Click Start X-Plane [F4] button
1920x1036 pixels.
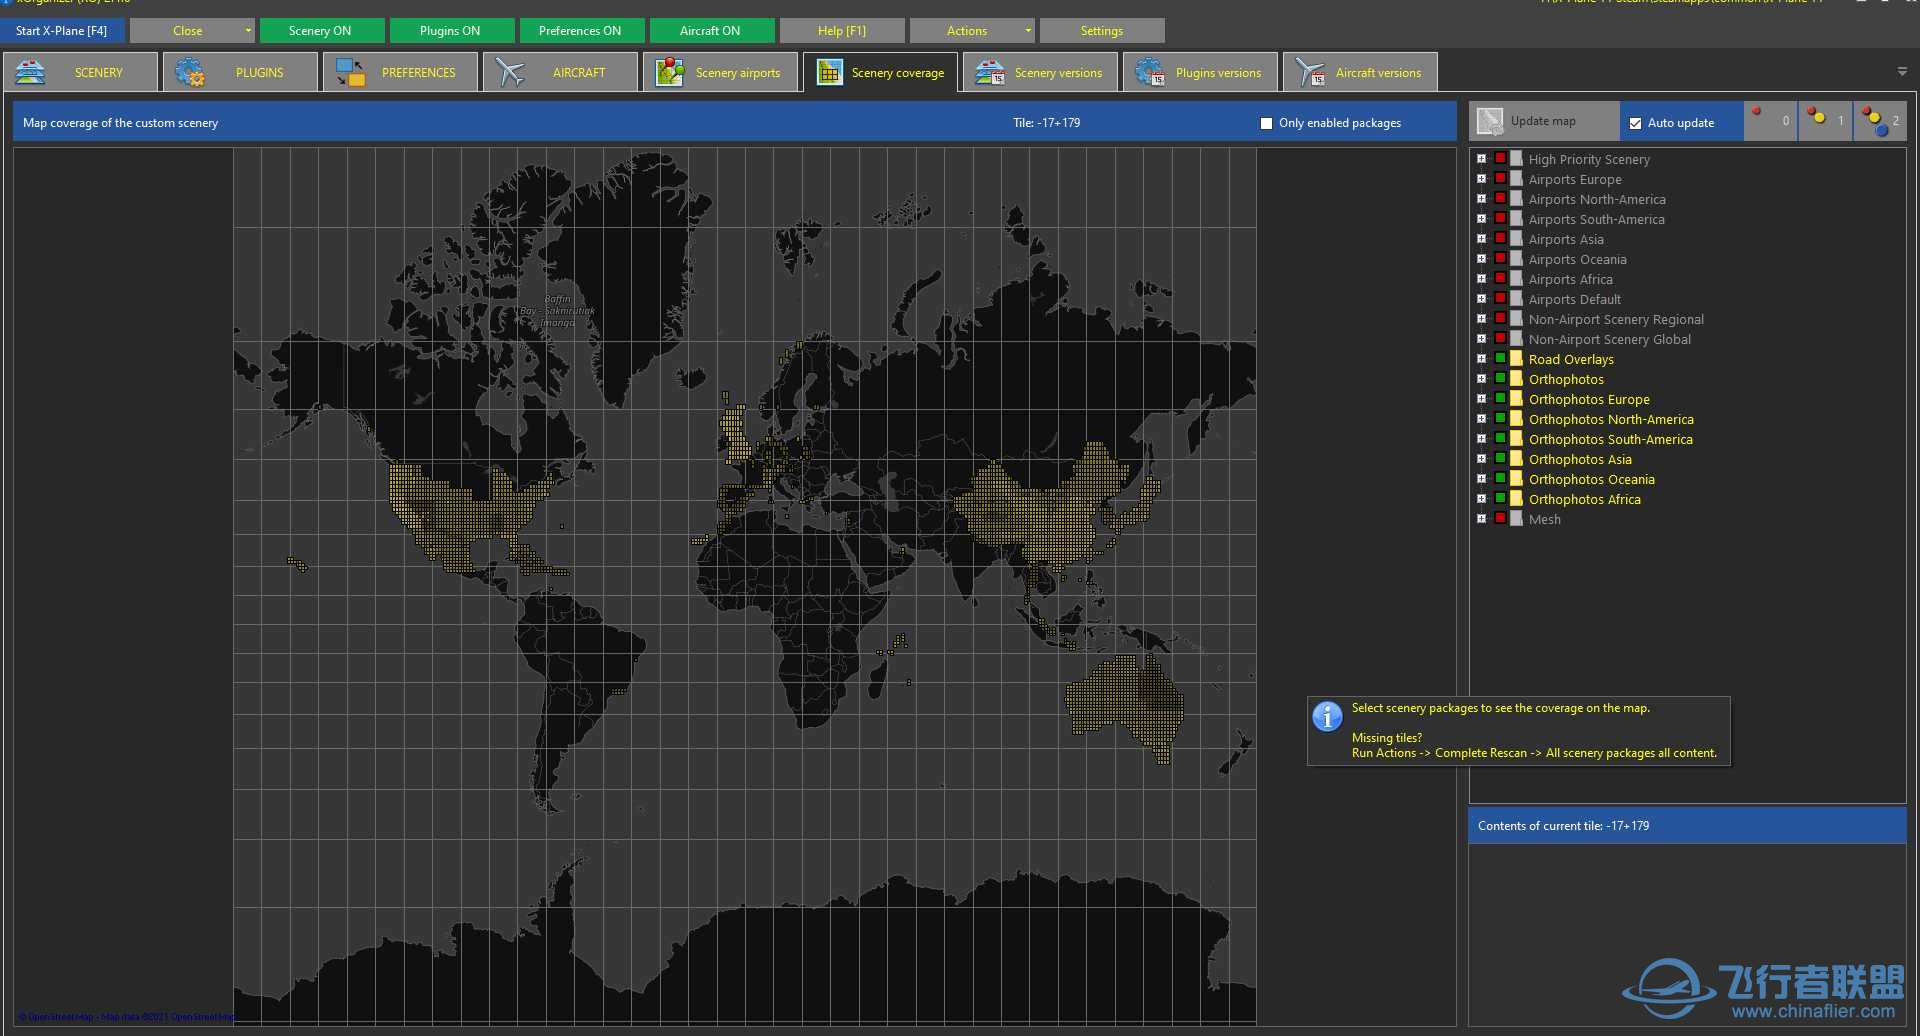[62, 31]
